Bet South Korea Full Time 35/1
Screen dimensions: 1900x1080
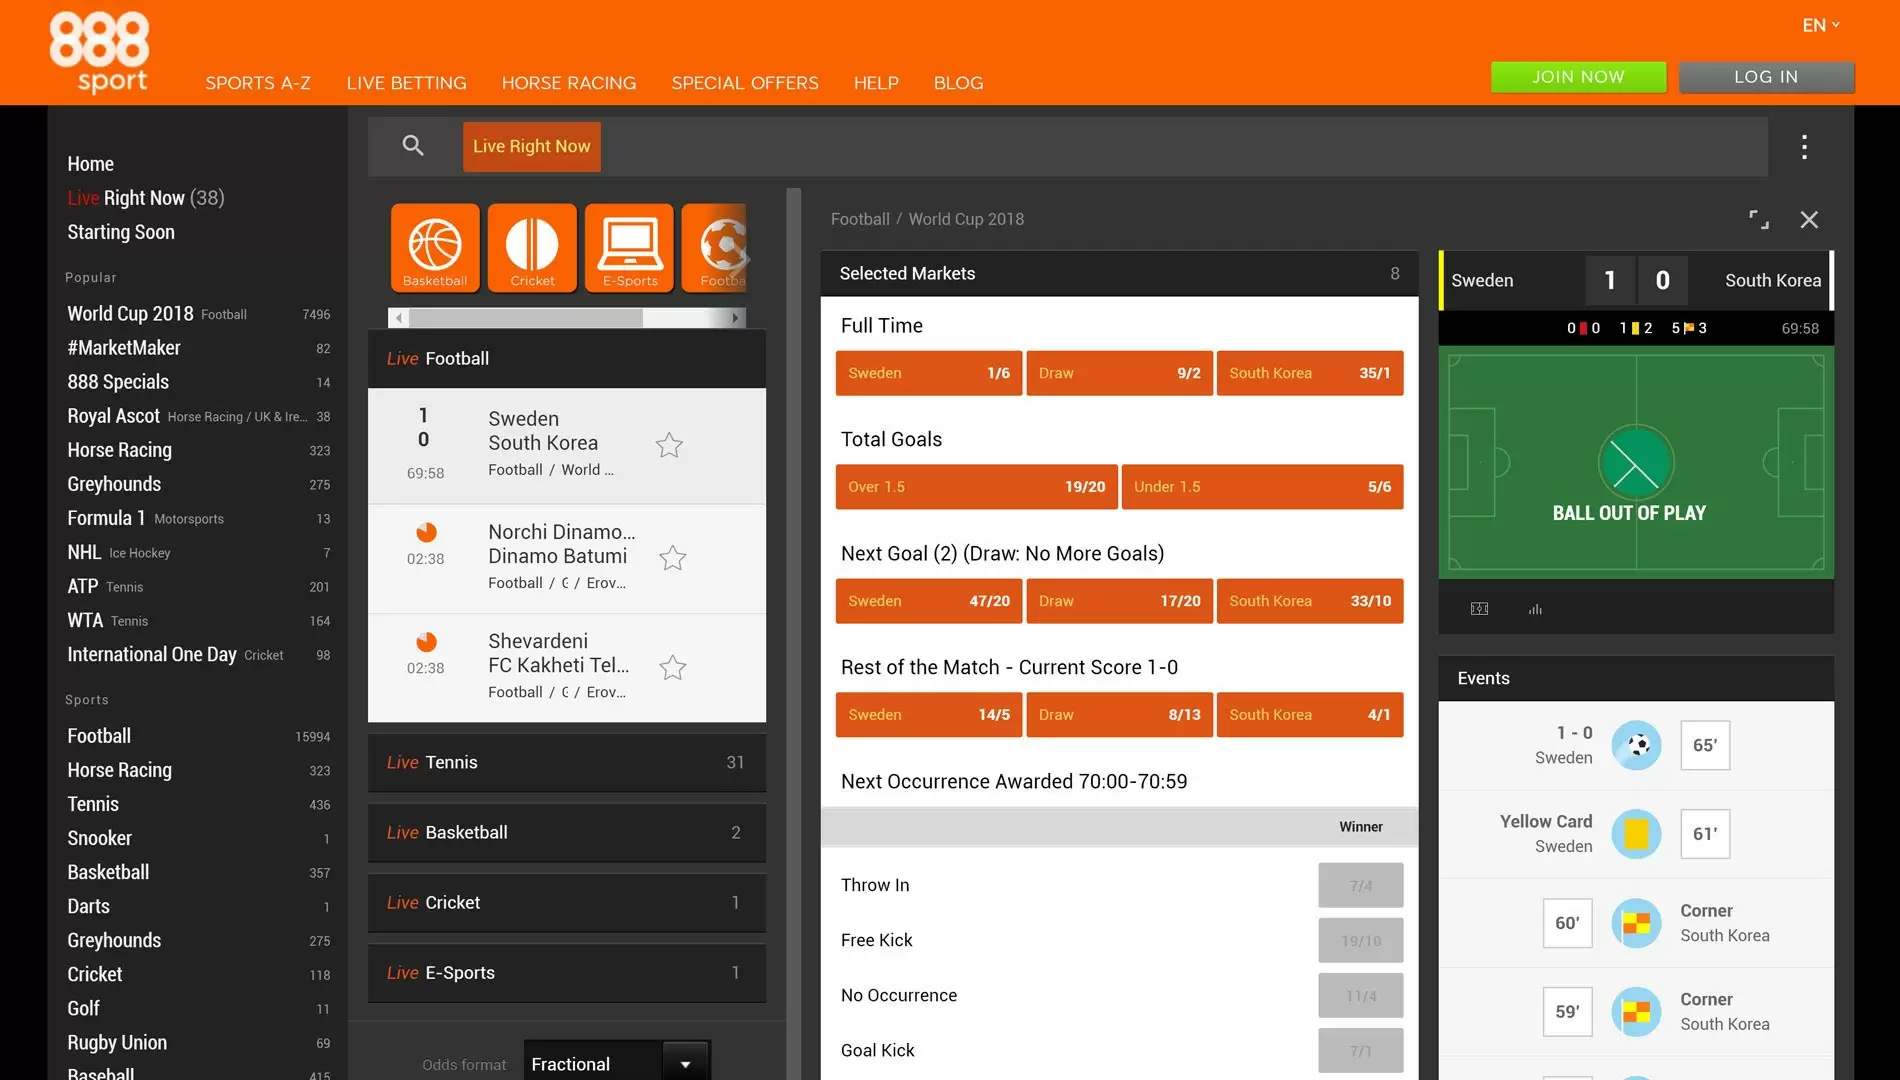tap(1310, 373)
